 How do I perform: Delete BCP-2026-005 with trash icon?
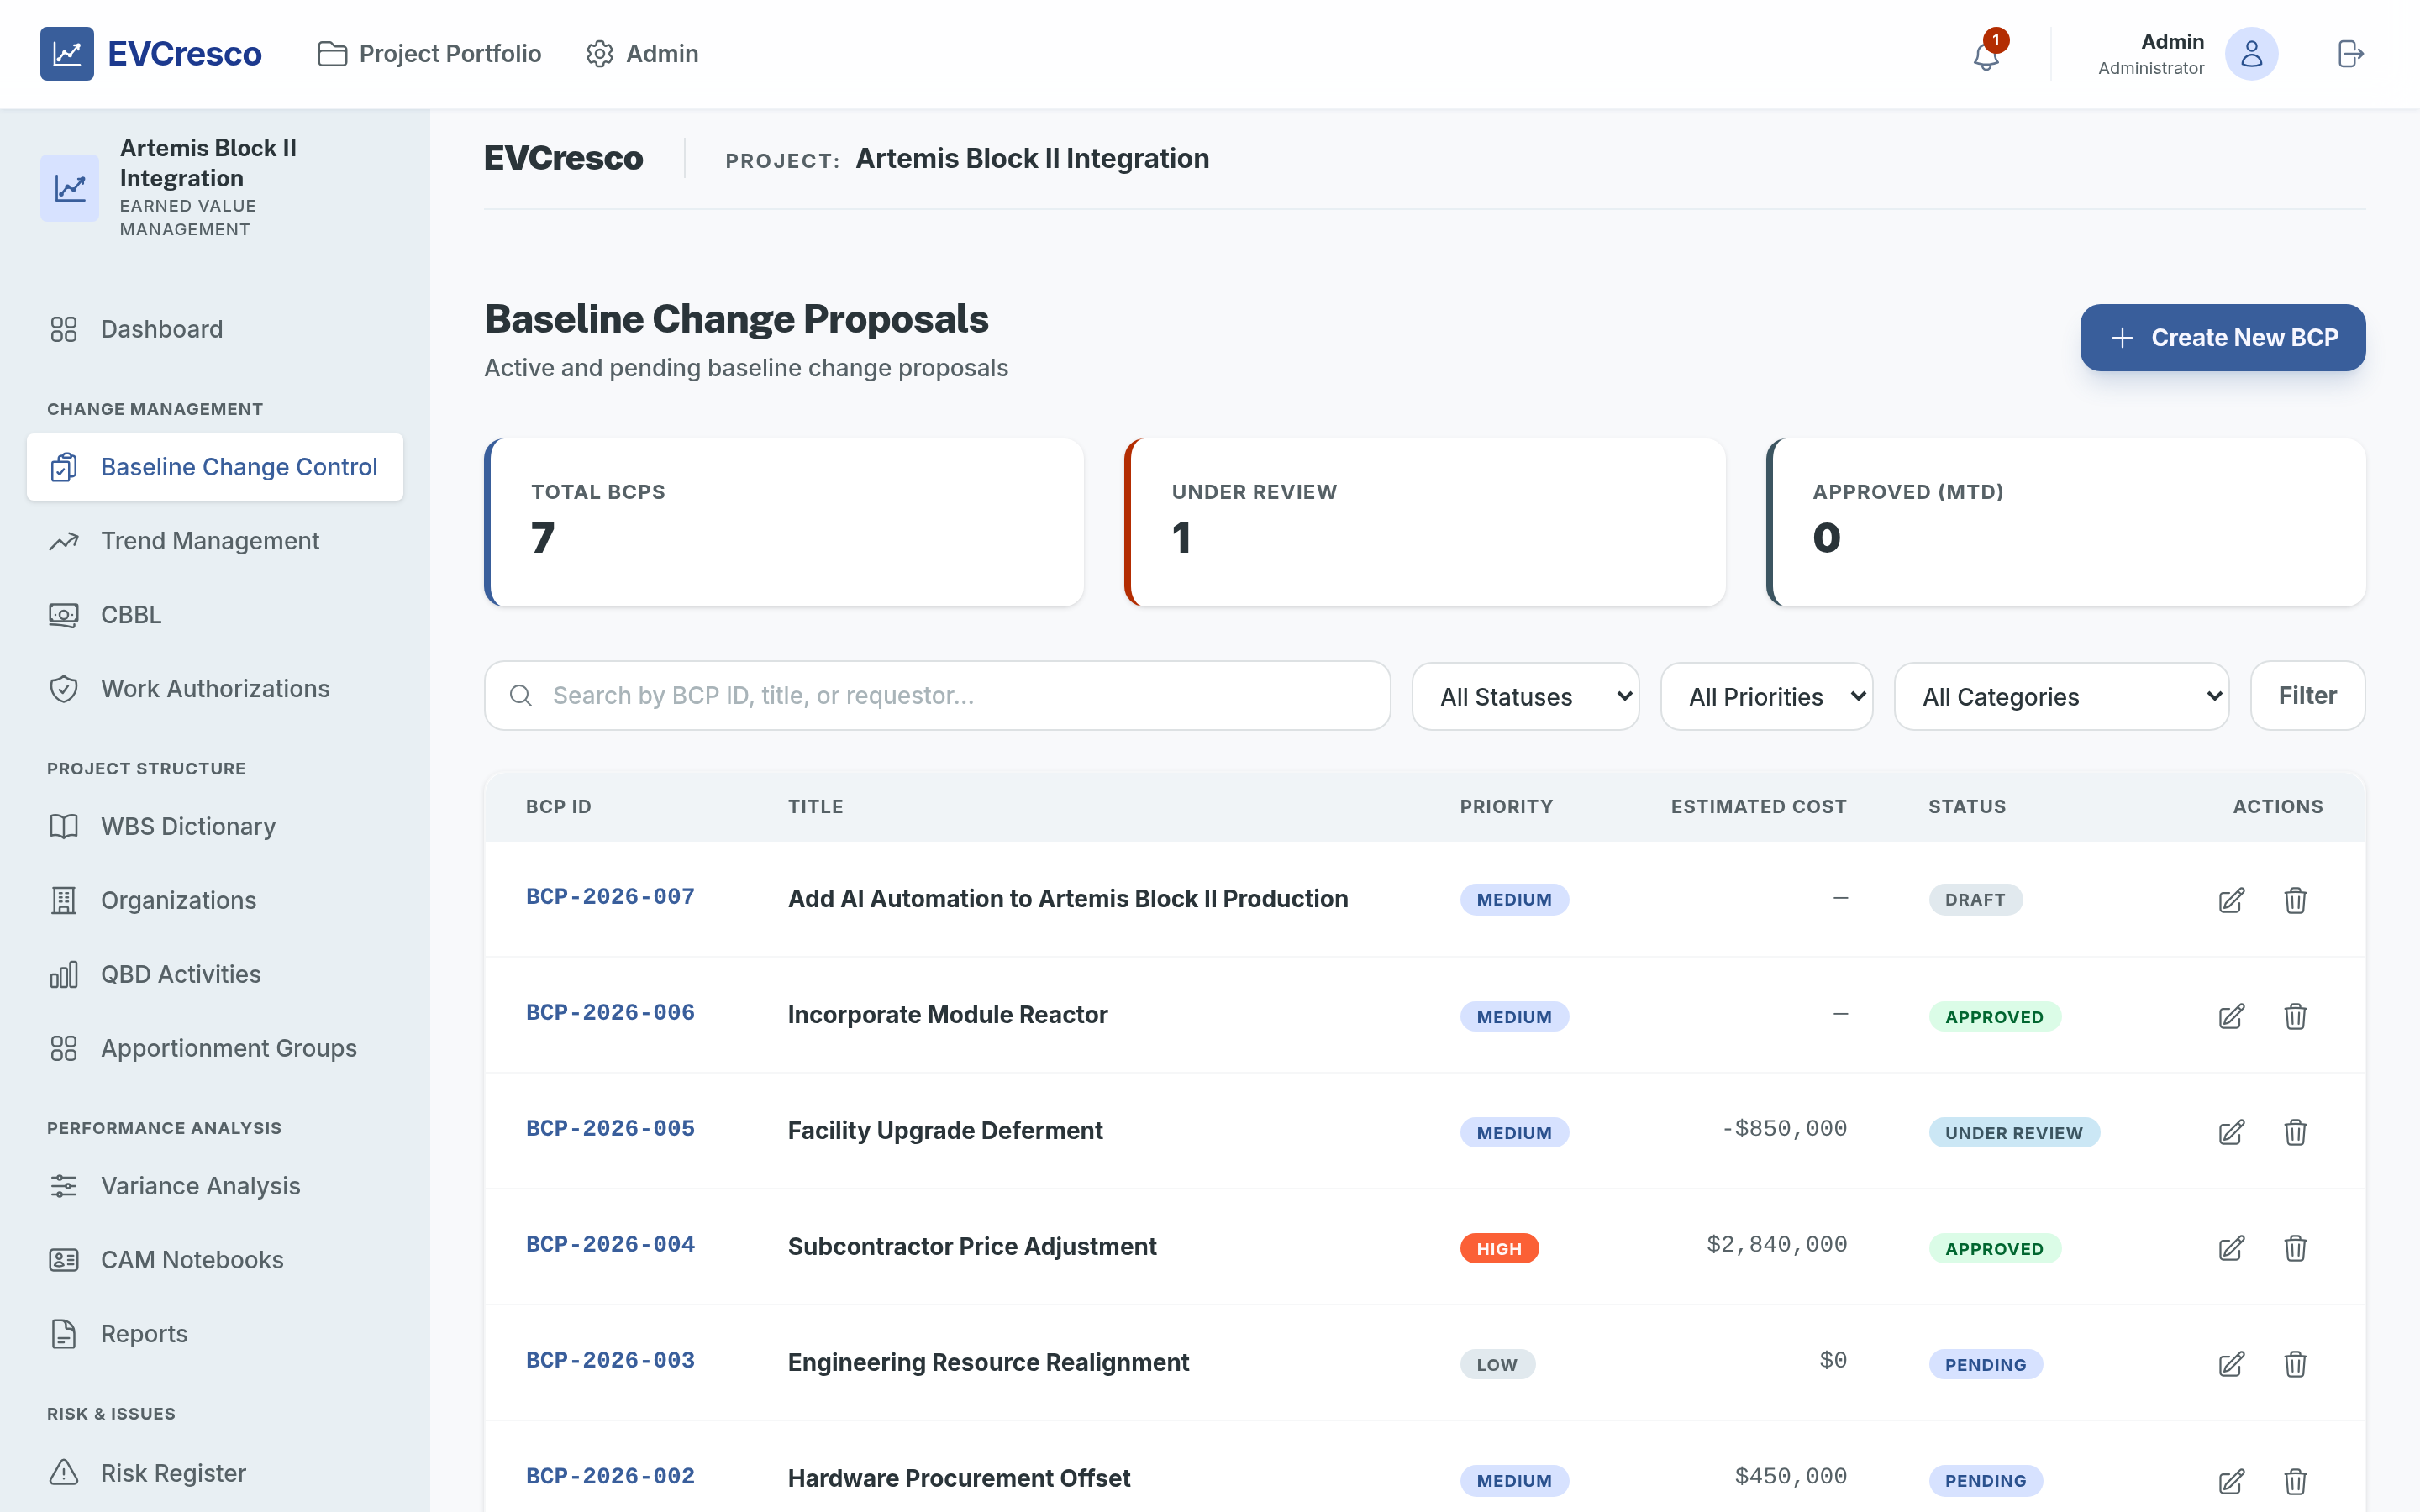(x=2295, y=1132)
